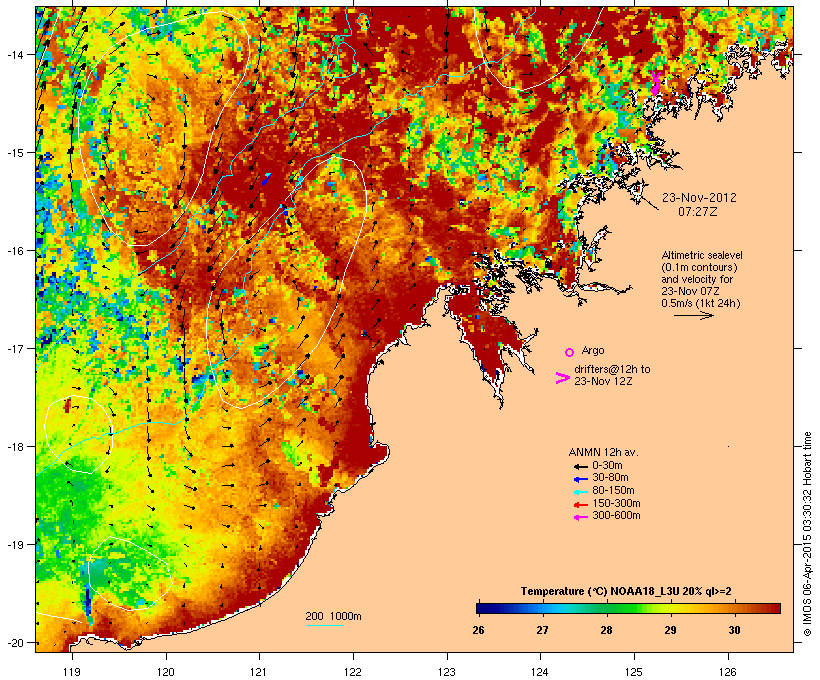Click the 122 longitude axis label
Screen dimensions: 820x680
353,672
